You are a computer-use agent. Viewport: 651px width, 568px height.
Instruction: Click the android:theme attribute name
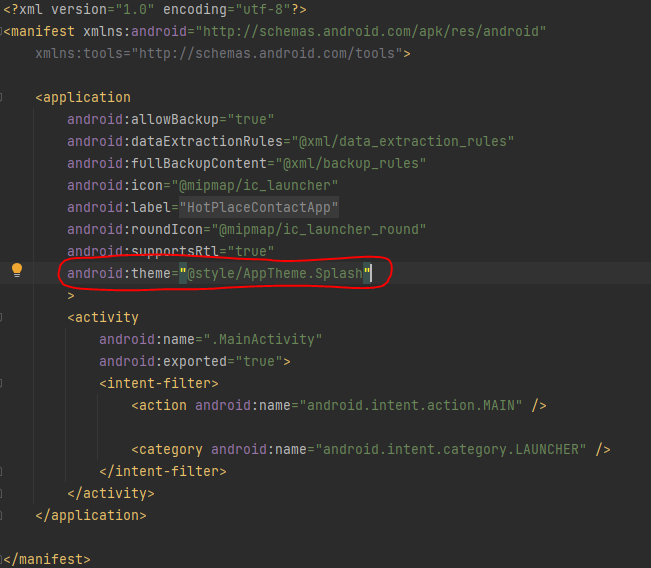119,274
